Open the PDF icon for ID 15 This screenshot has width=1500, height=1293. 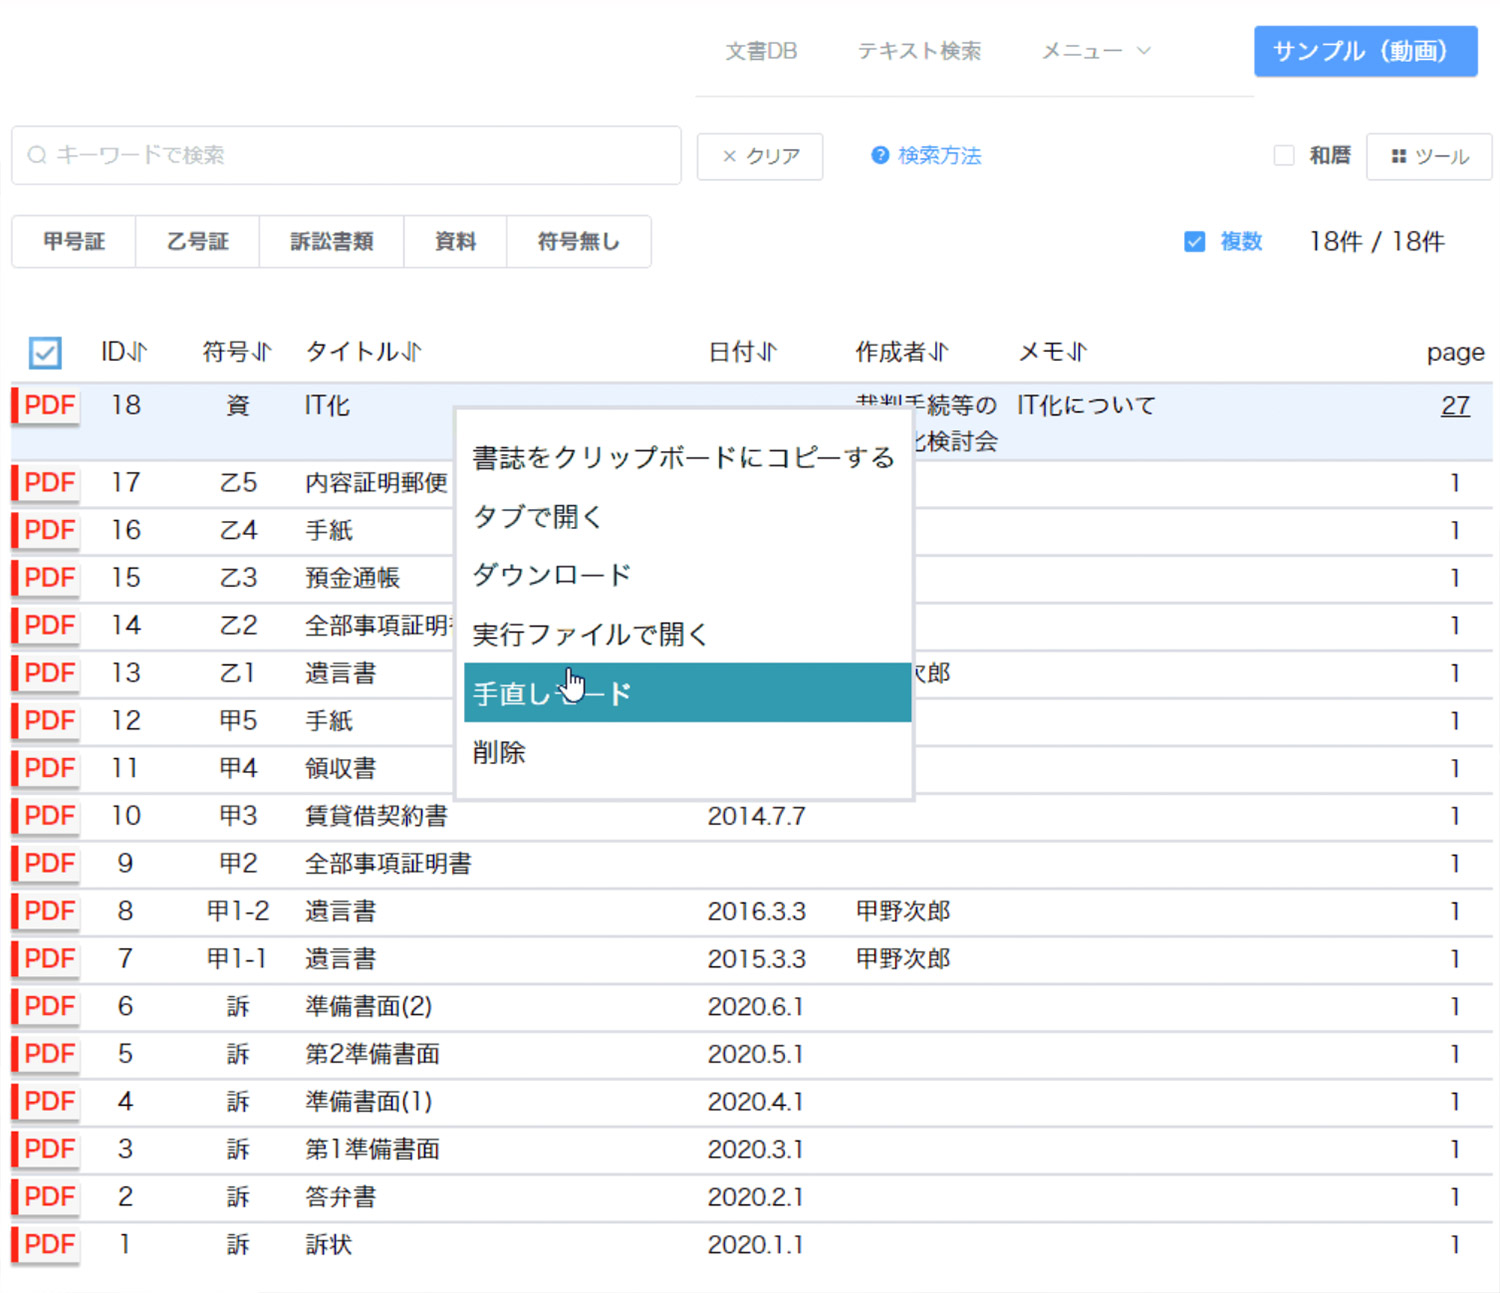[46, 578]
